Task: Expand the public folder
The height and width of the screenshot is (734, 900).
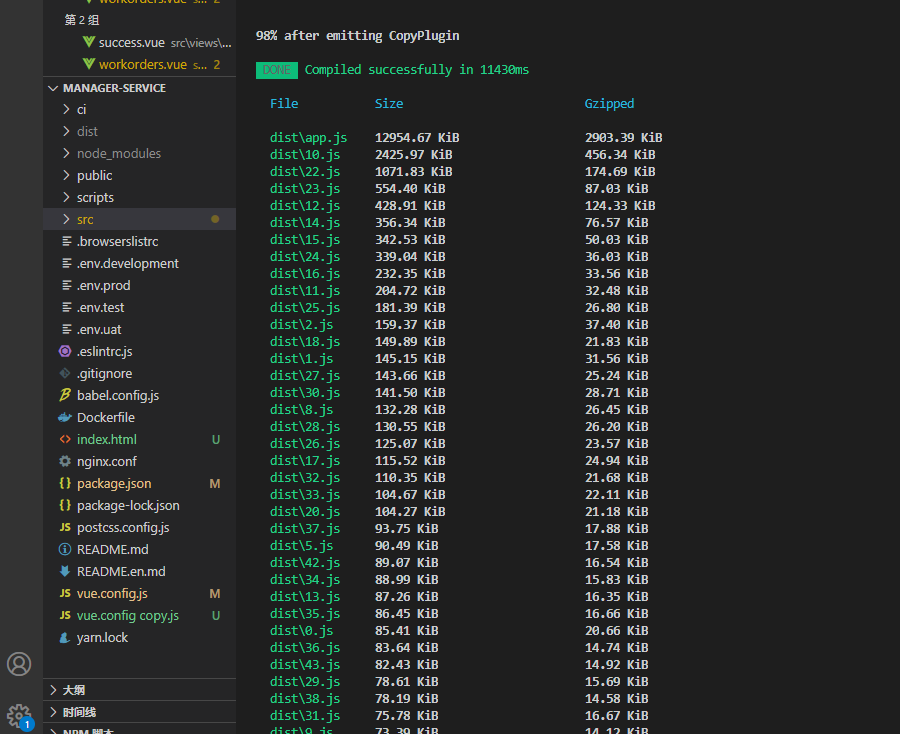Action: pos(66,175)
